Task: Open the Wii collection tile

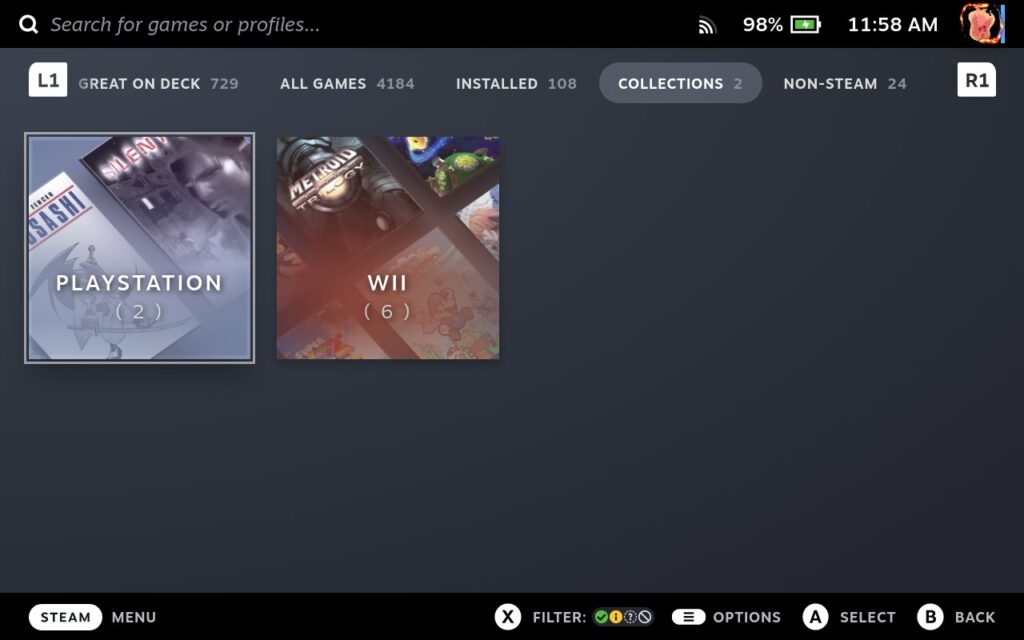Action: click(388, 248)
